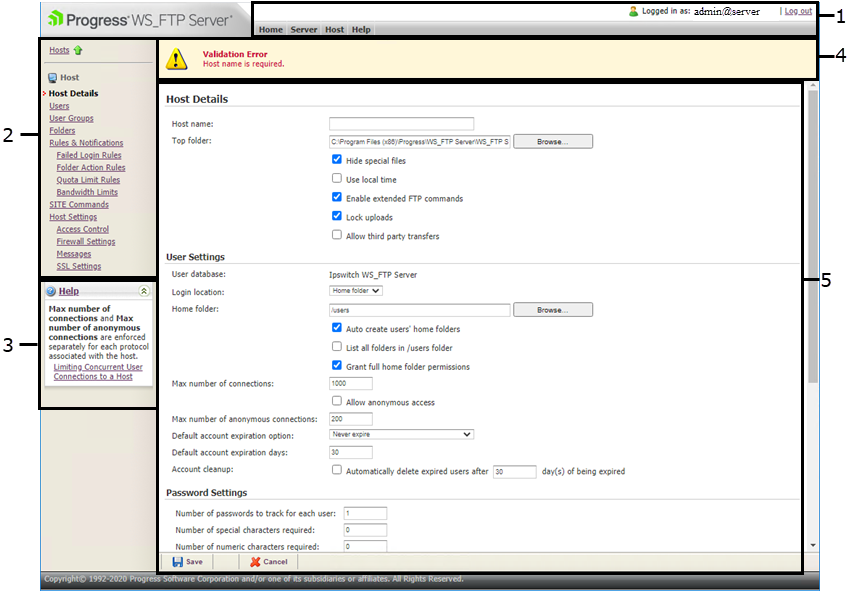The height and width of the screenshot is (591, 854).
Task: Click Number of special characters required field
Action: tap(365, 529)
